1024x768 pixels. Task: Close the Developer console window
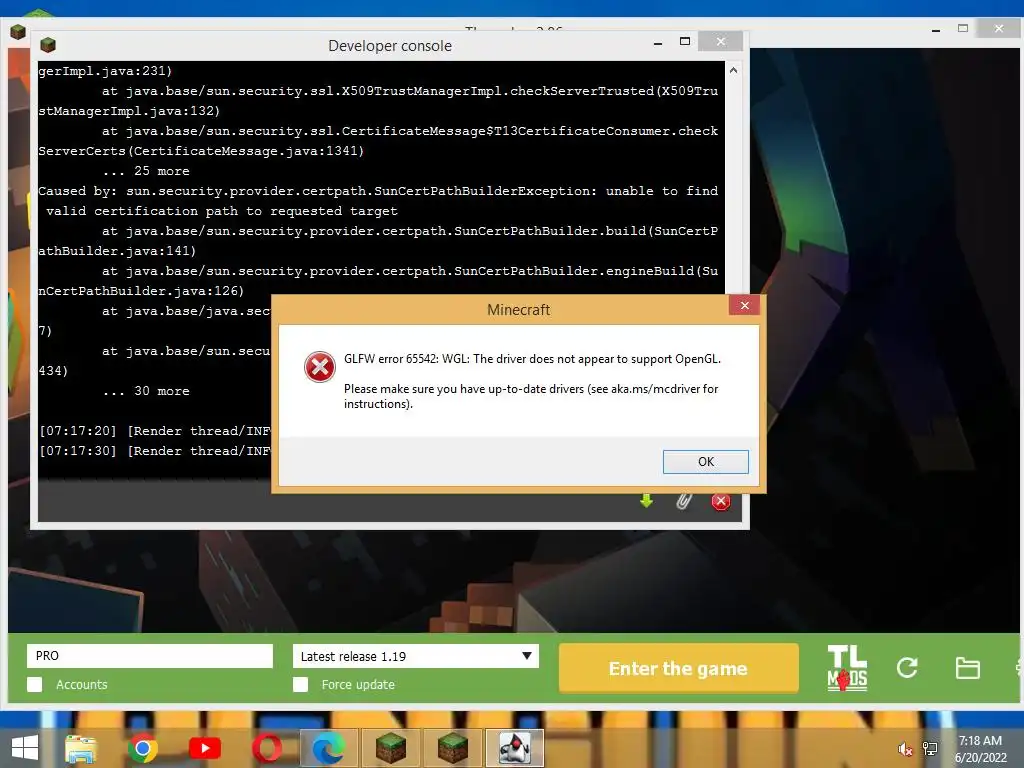720,41
